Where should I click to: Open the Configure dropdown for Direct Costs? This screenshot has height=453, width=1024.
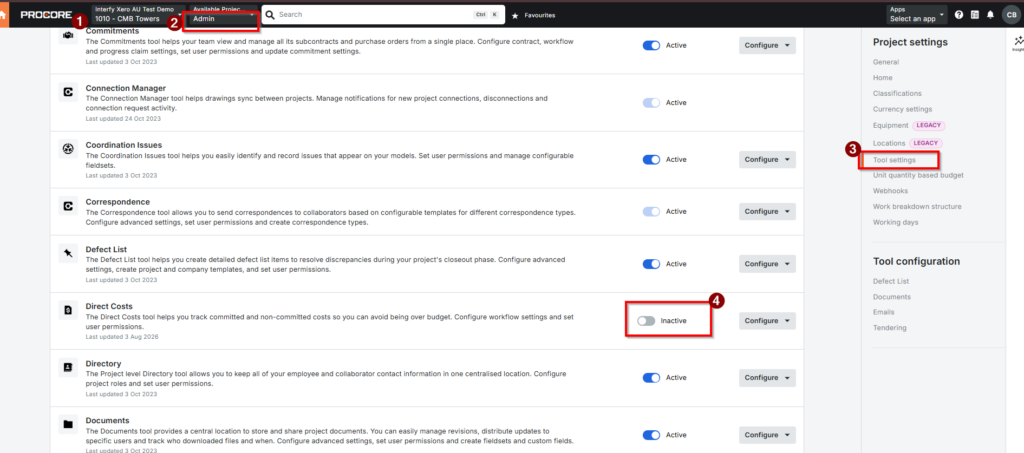(767, 320)
